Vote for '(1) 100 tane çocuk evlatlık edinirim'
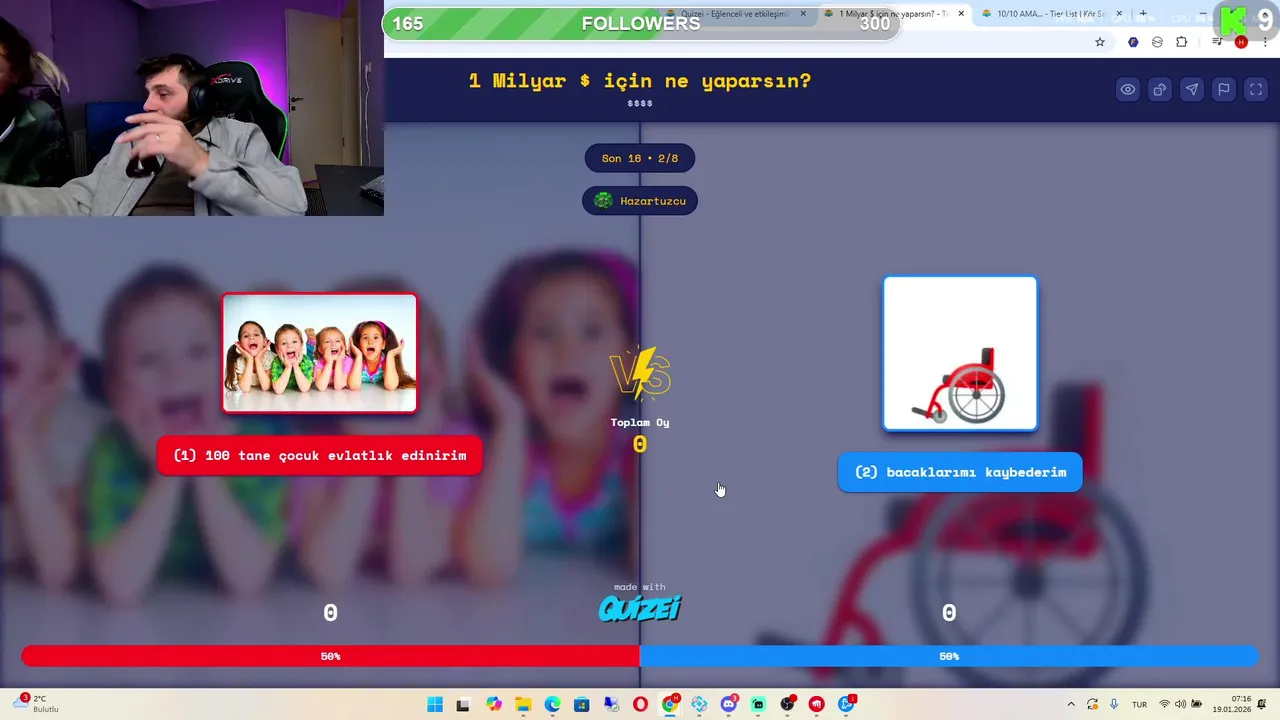 click(x=320, y=456)
